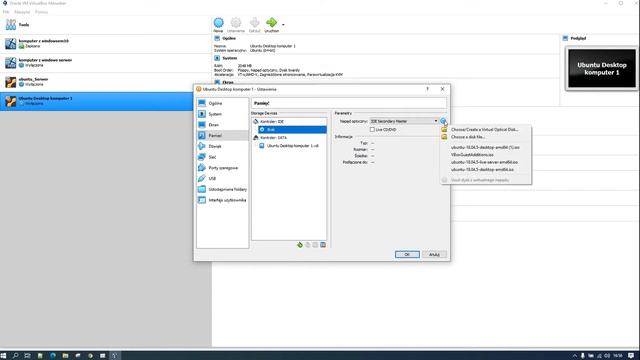Open the Porty szeregowe settings category
The height and width of the screenshot is (360, 640).
click(222, 168)
